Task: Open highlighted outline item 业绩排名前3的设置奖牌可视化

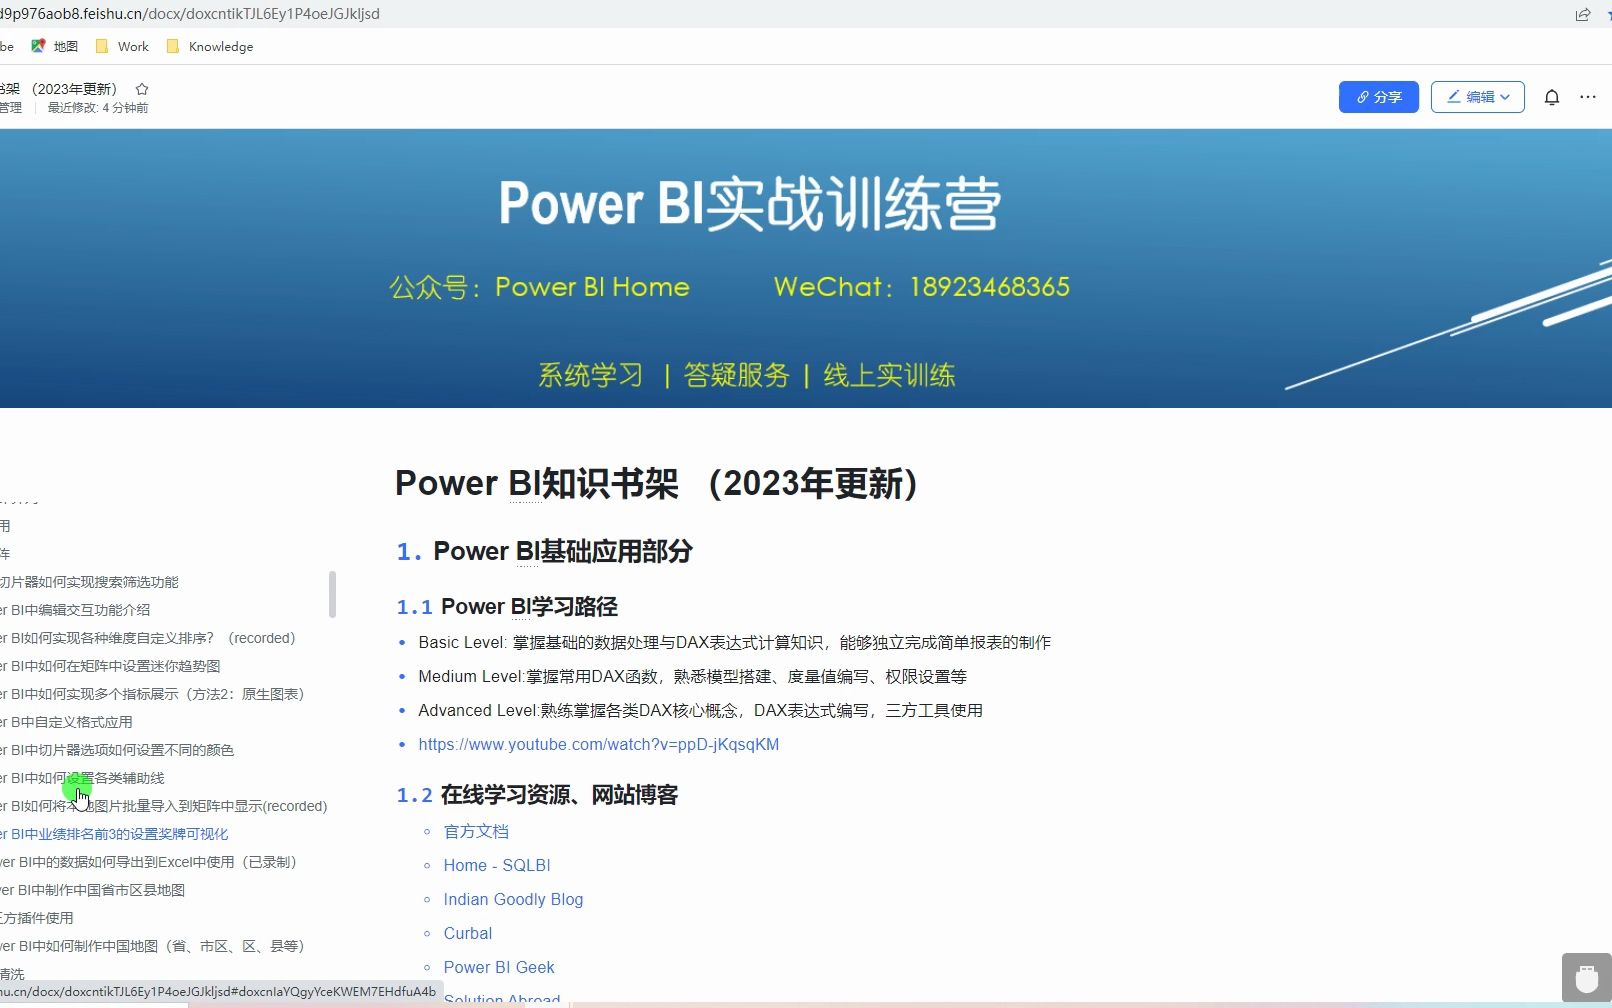Action: (114, 834)
